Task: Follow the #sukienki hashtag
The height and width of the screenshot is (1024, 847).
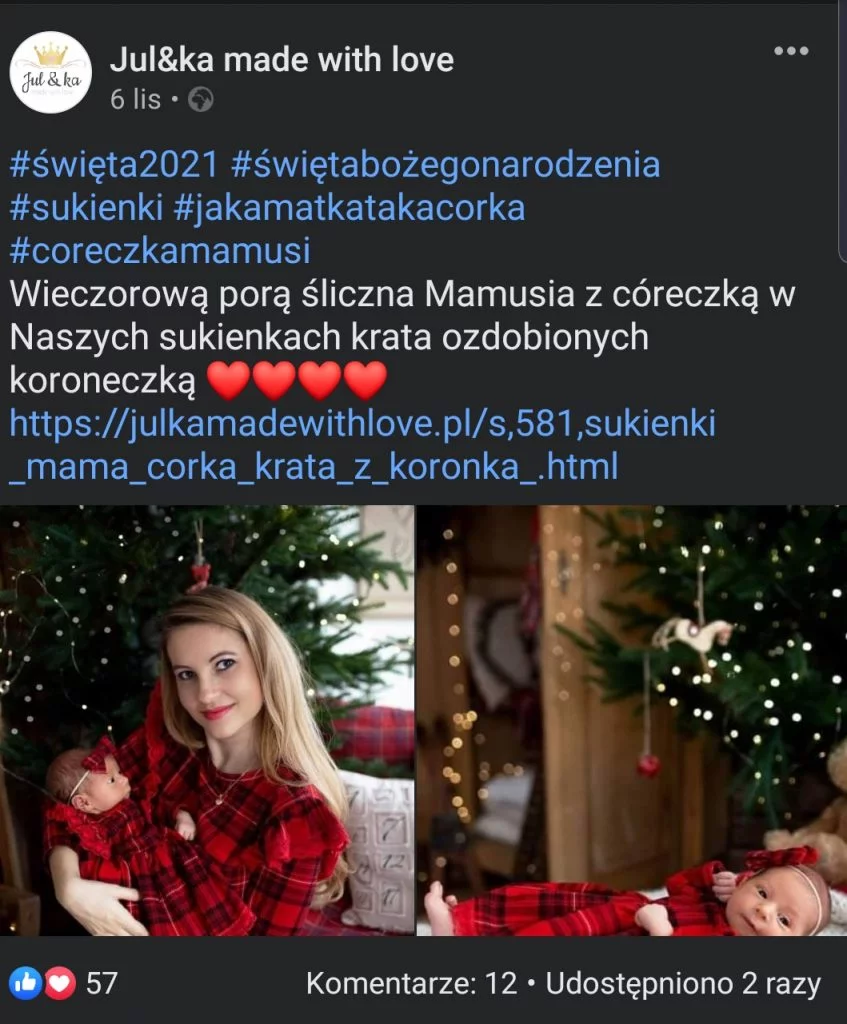Action: [86, 208]
